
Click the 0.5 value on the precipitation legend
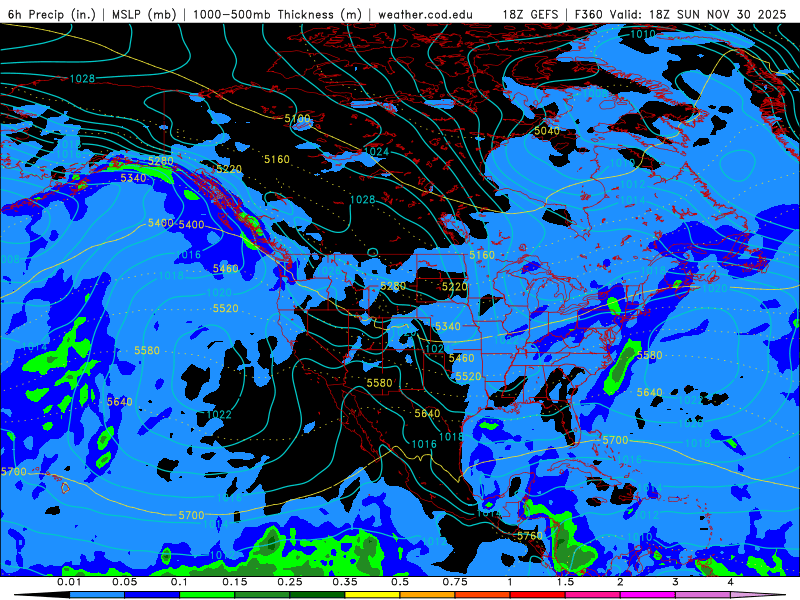coord(400,582)
